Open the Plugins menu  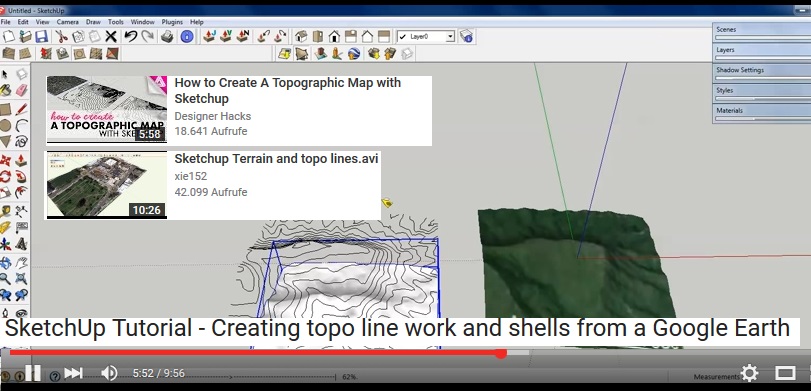click(x=172, y=22)
